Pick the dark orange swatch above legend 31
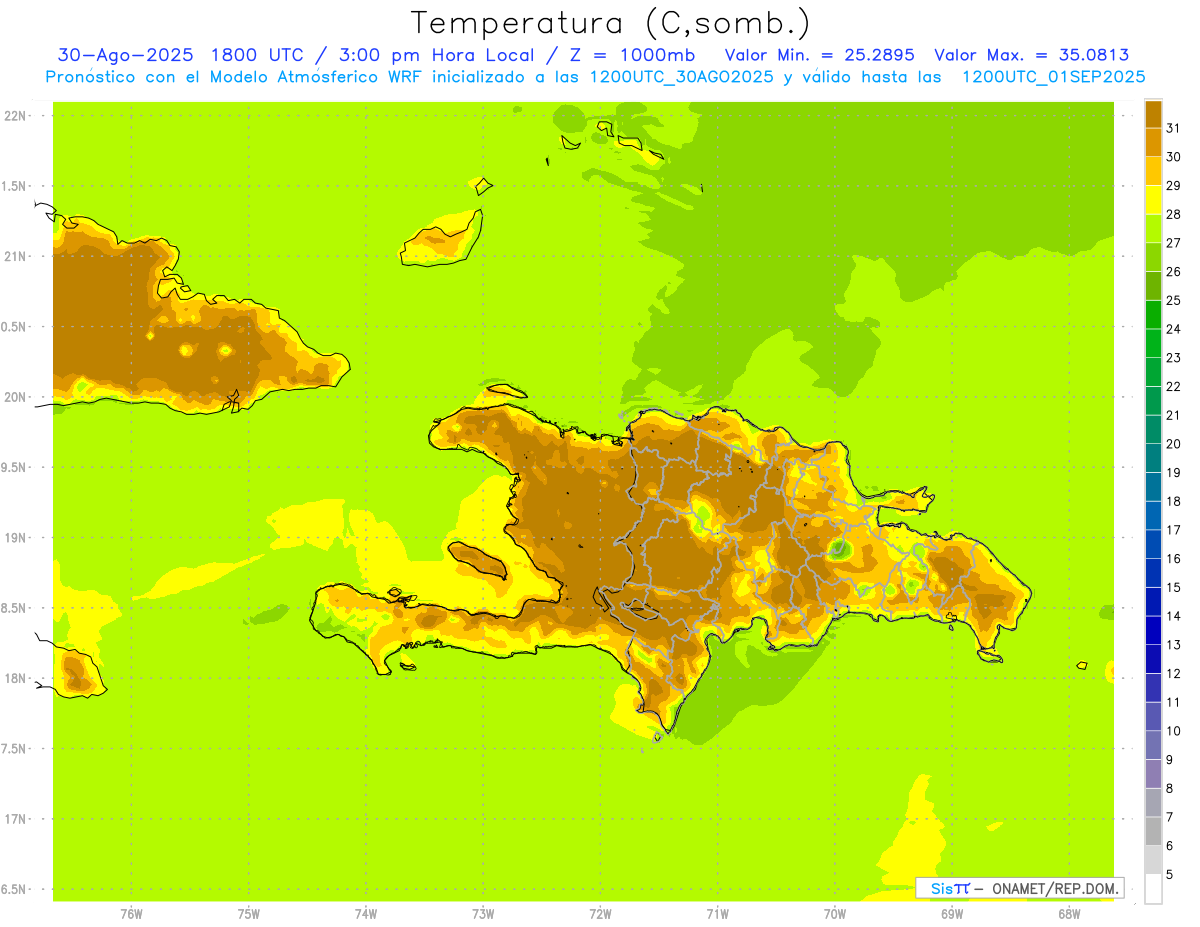1200x927 pixels. 1153,114
